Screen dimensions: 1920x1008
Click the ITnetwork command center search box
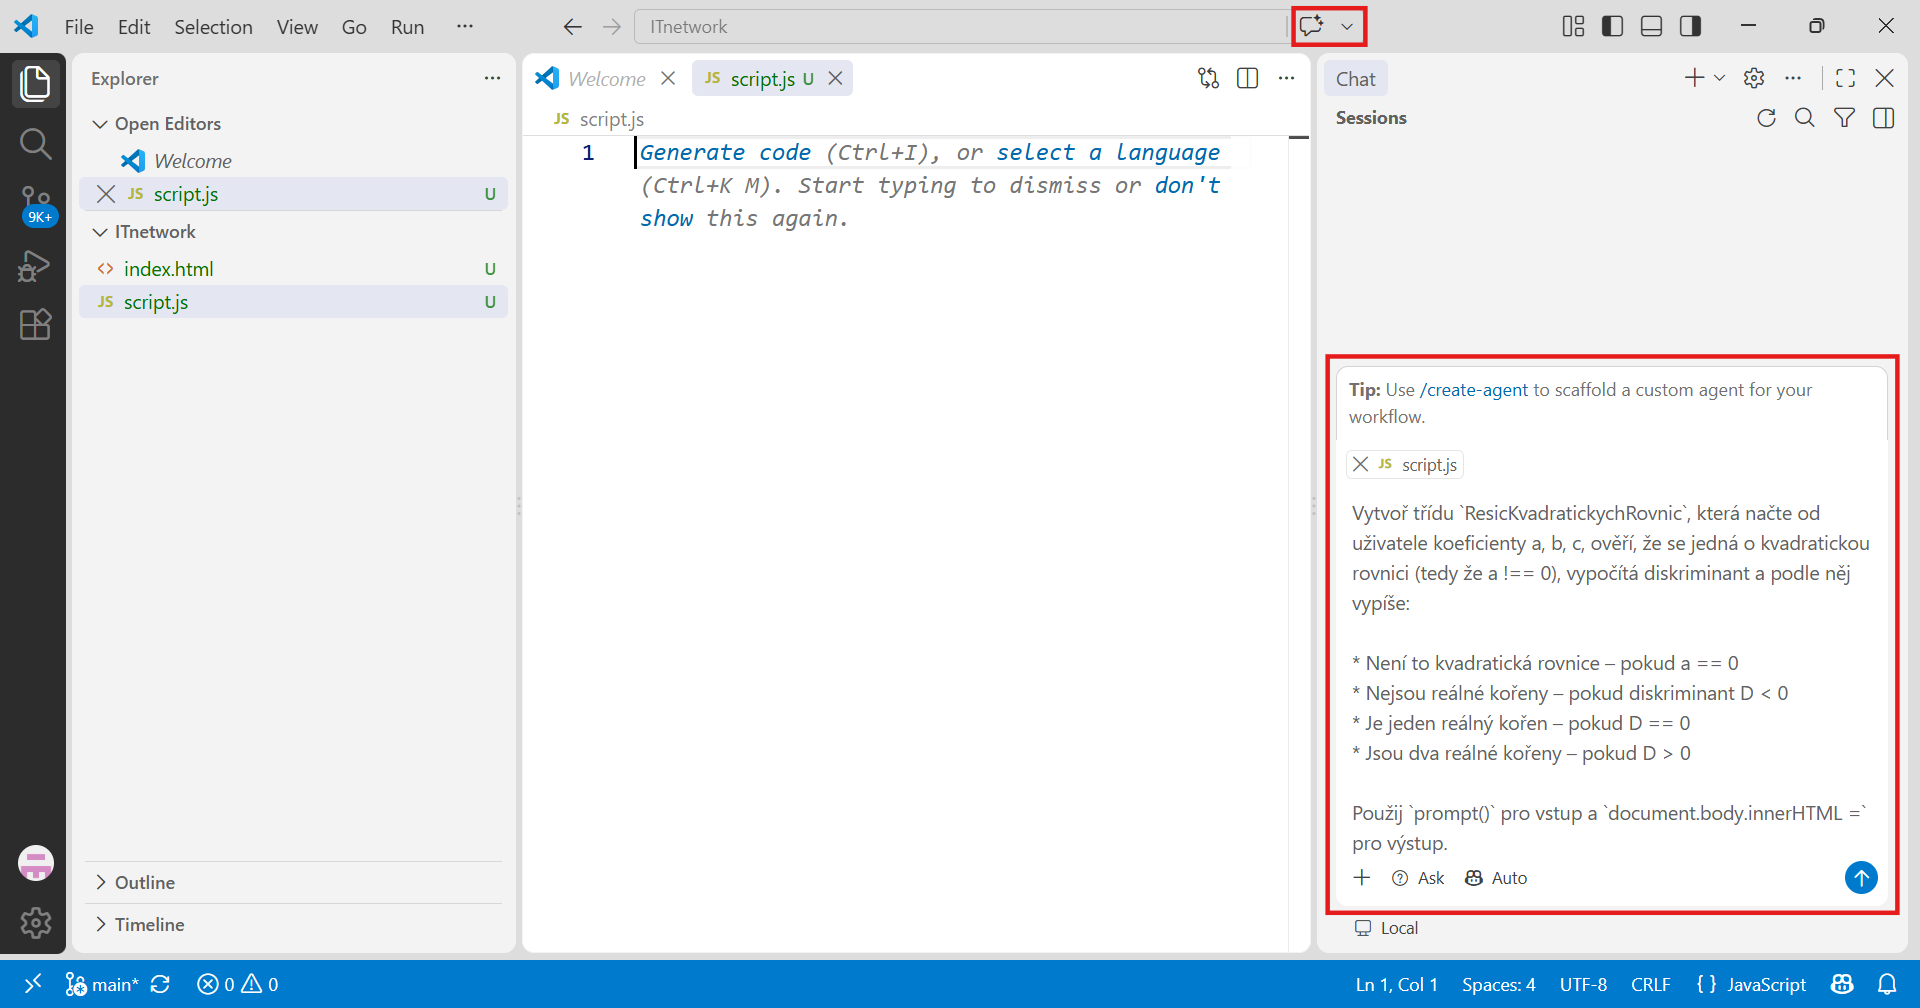[960, 27]
